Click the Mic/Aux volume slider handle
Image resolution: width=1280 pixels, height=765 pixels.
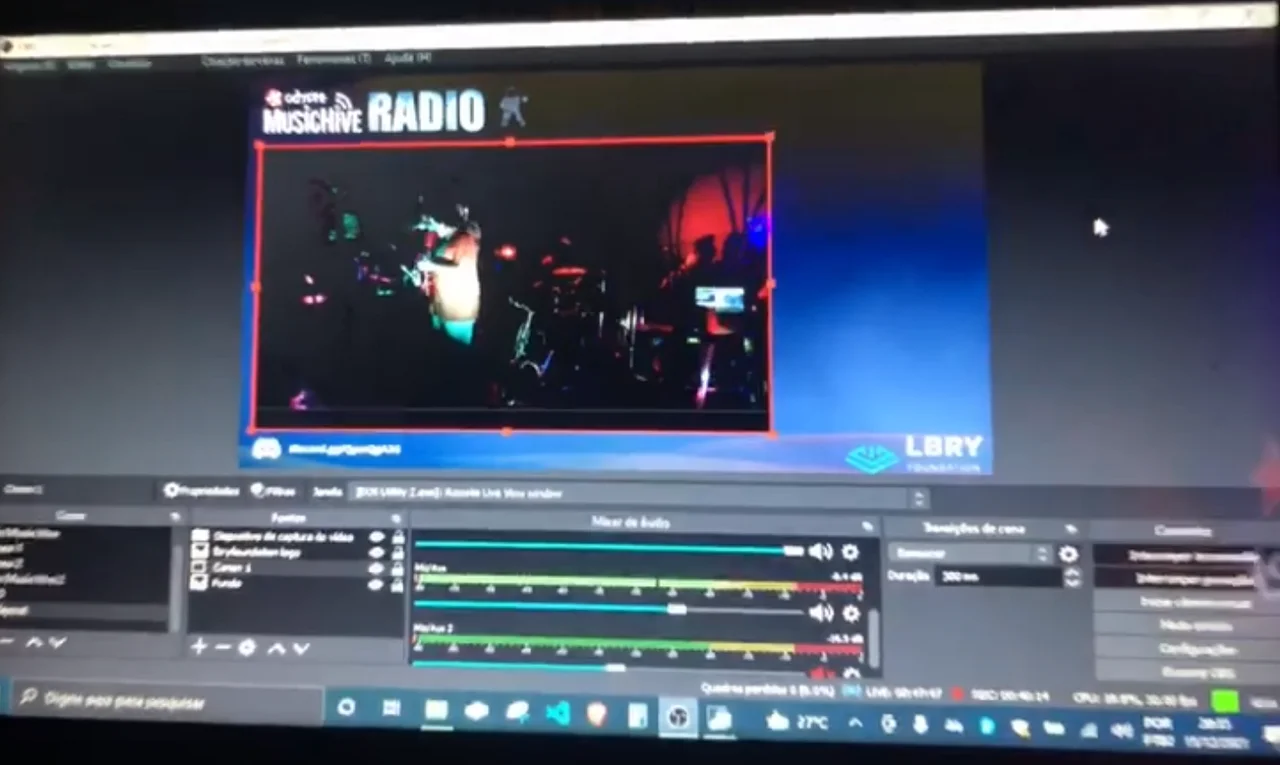click(677, 608)
